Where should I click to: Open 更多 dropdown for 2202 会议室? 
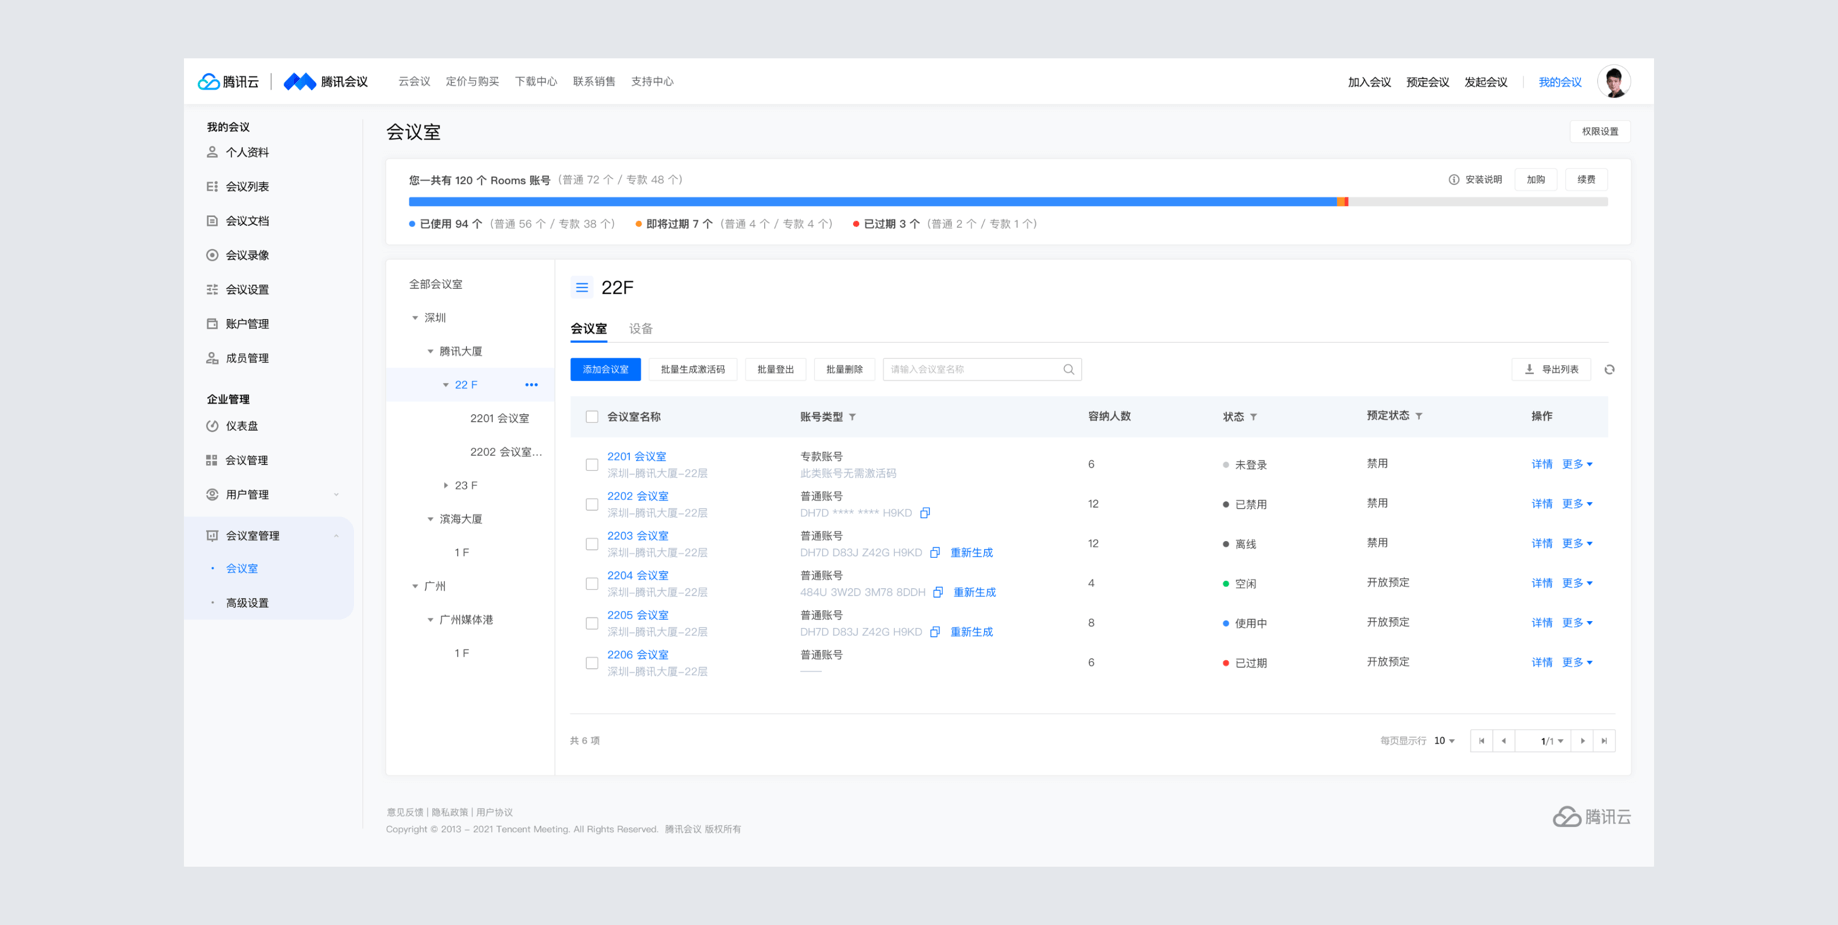(1577, 504)
